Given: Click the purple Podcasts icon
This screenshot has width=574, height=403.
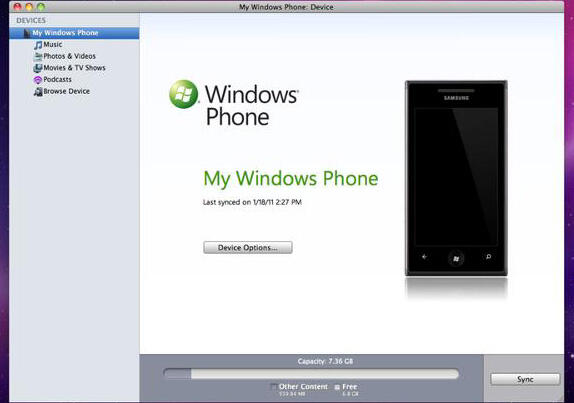Looking at the screenshot, I should pyautogui.click(x=38, y=80).
